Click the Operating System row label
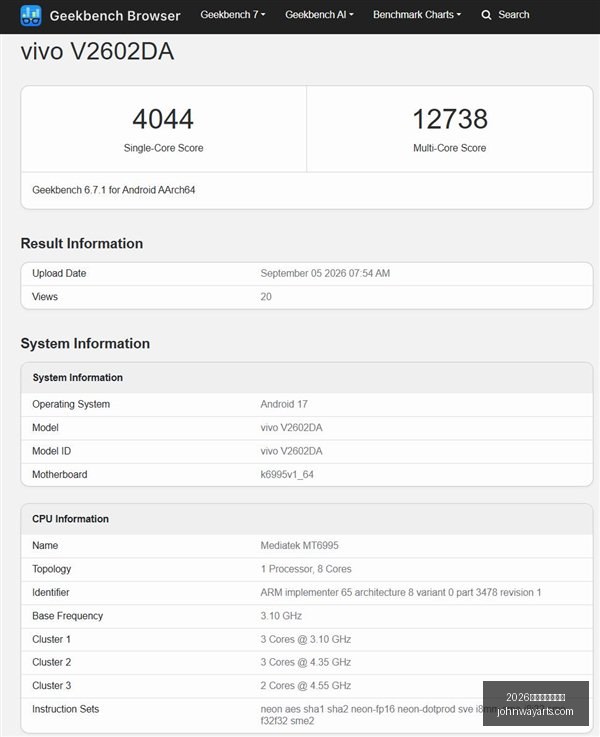Image resolution: width=600 pixels, height=737 pixels. 71,404
